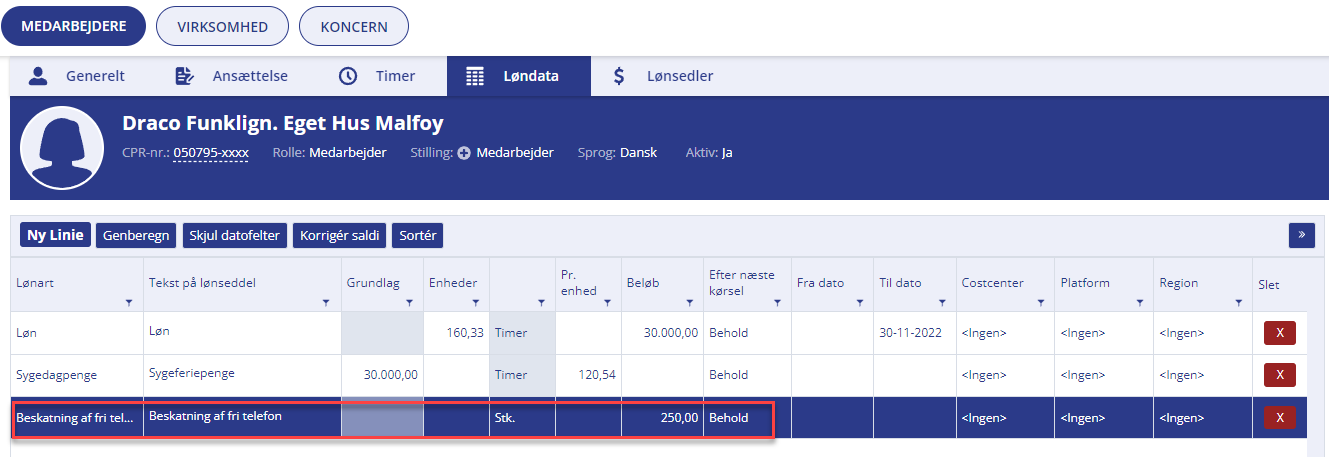The height and width of the screenshot is (457, 1329).
Task: Open the Ansættelse tab
Action: pos(231,76)
